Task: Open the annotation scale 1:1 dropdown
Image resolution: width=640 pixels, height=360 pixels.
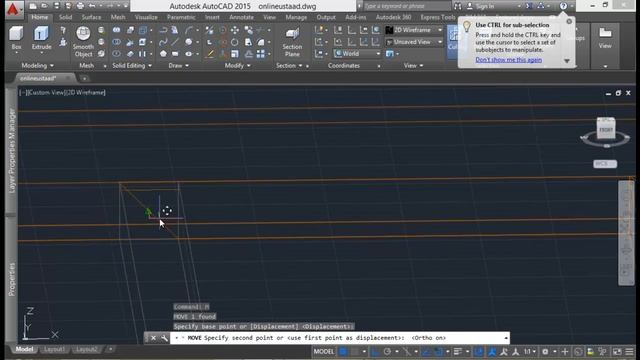Action: (x=530, y=351)
